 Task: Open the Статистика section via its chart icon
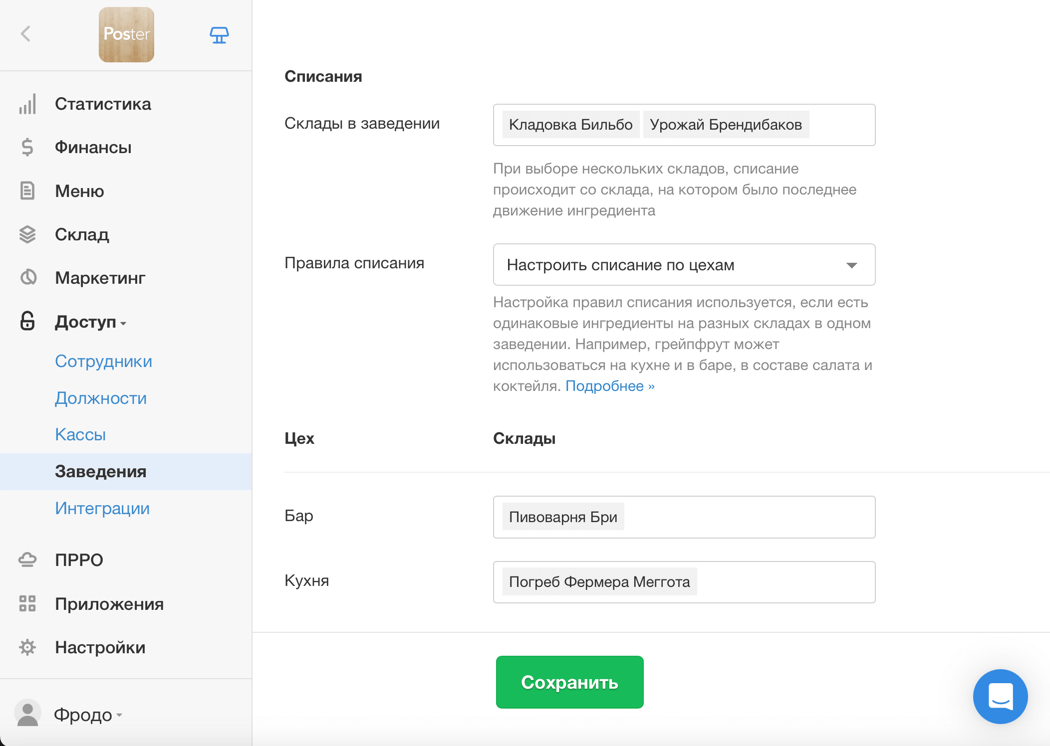tap(28, 103)
